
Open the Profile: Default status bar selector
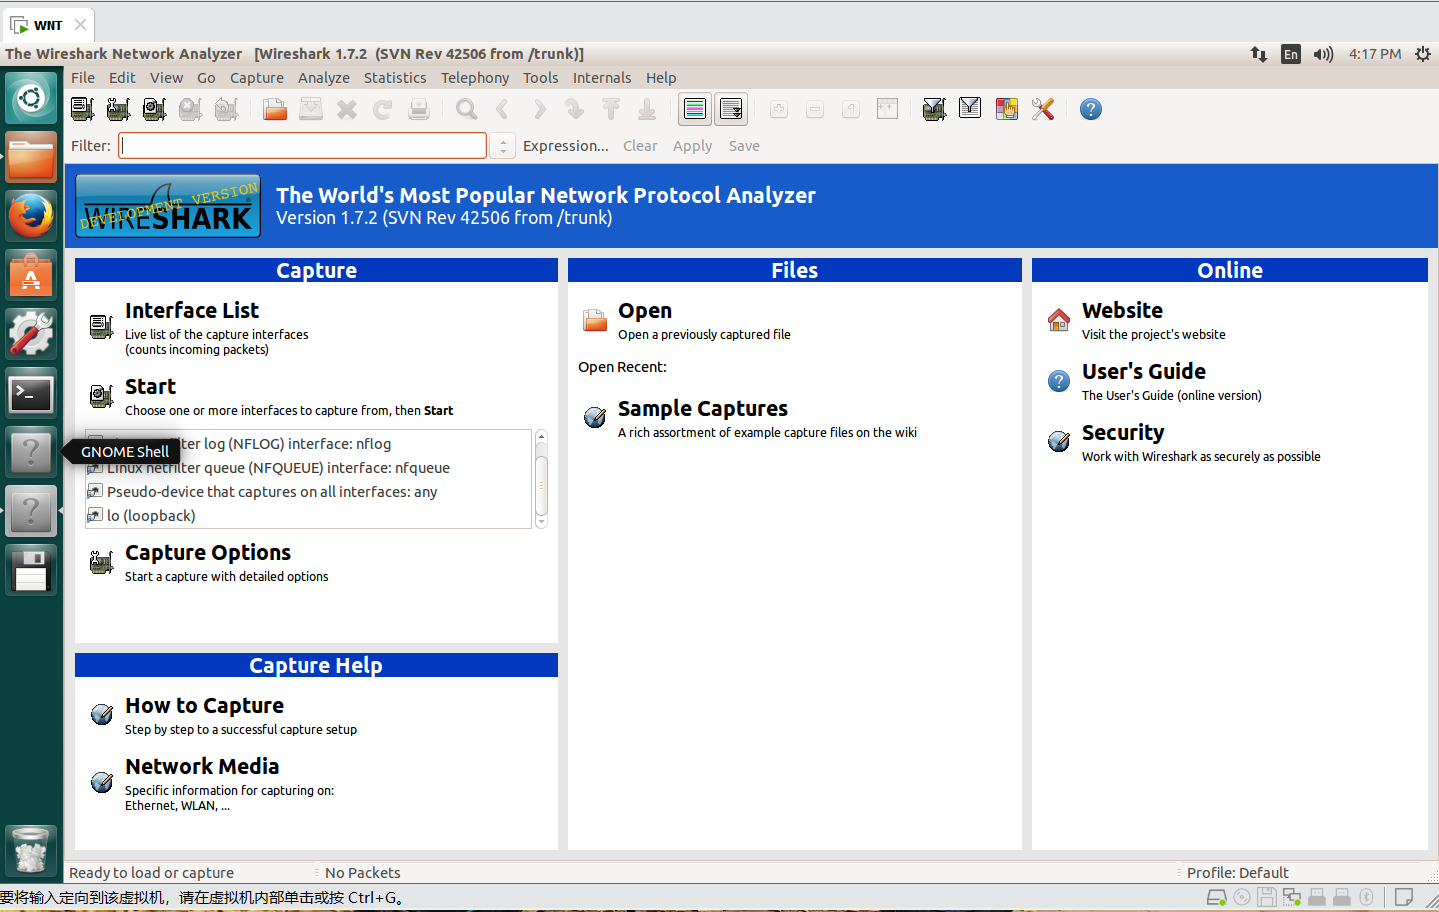point(1238,873)
